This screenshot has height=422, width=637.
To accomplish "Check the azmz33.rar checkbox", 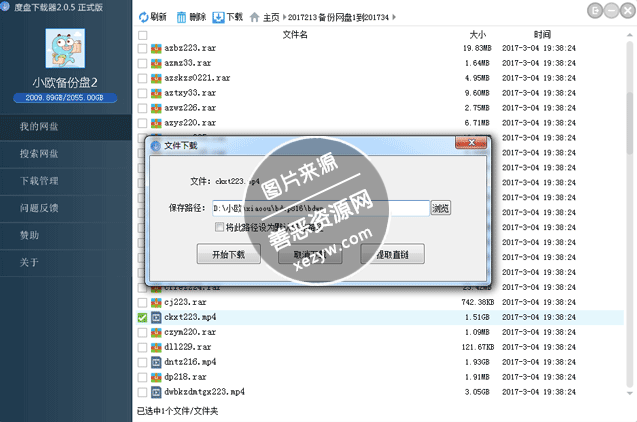I will 142,64.
